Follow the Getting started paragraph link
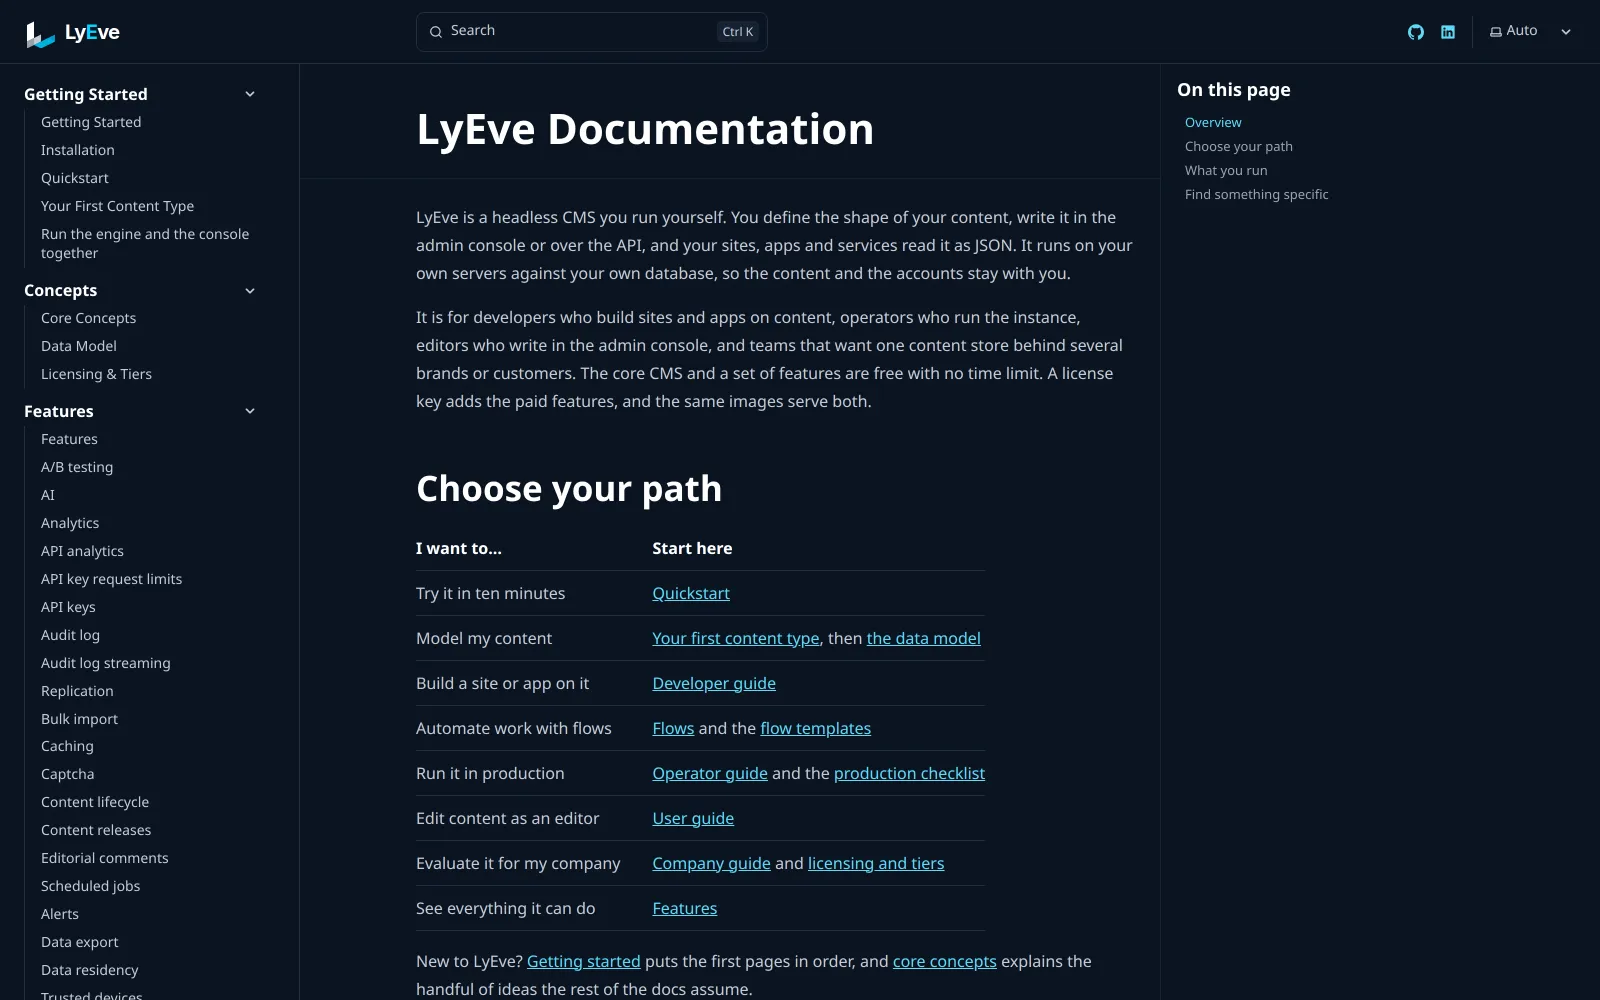 tap(584, 961)
